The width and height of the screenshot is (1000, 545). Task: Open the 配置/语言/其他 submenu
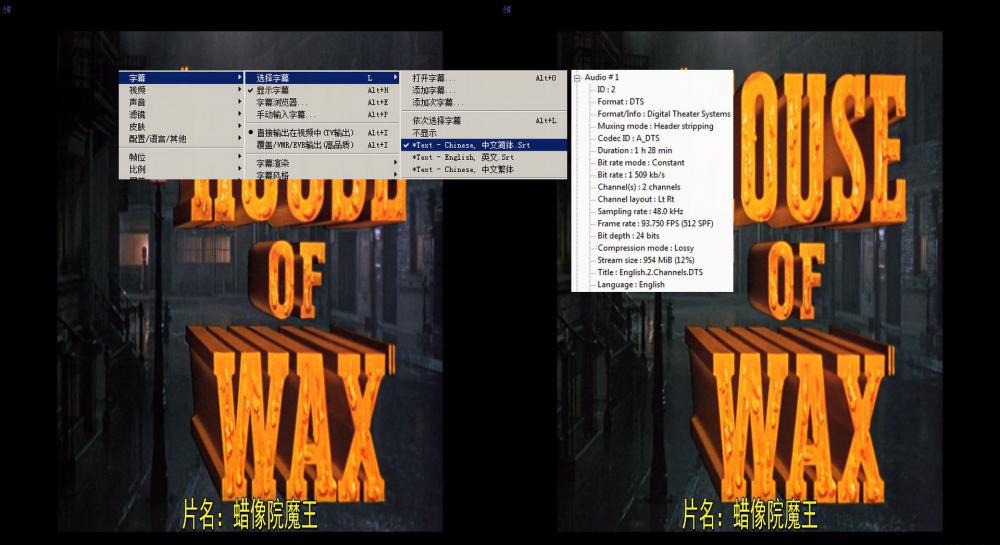click(182, 138)
